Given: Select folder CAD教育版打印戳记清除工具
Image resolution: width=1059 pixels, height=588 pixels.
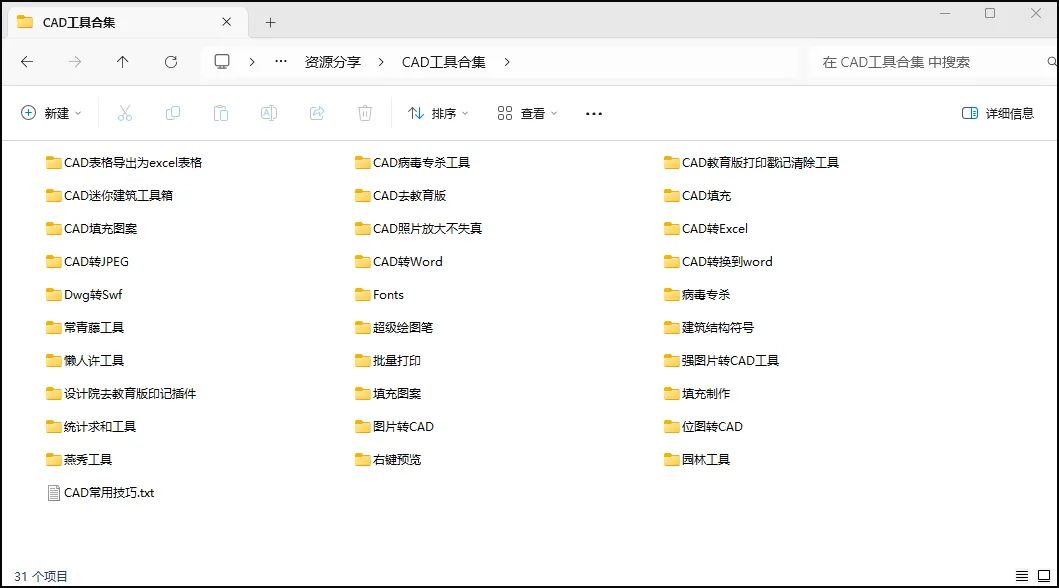Looking at the screenshot, I should coord(752,163).
